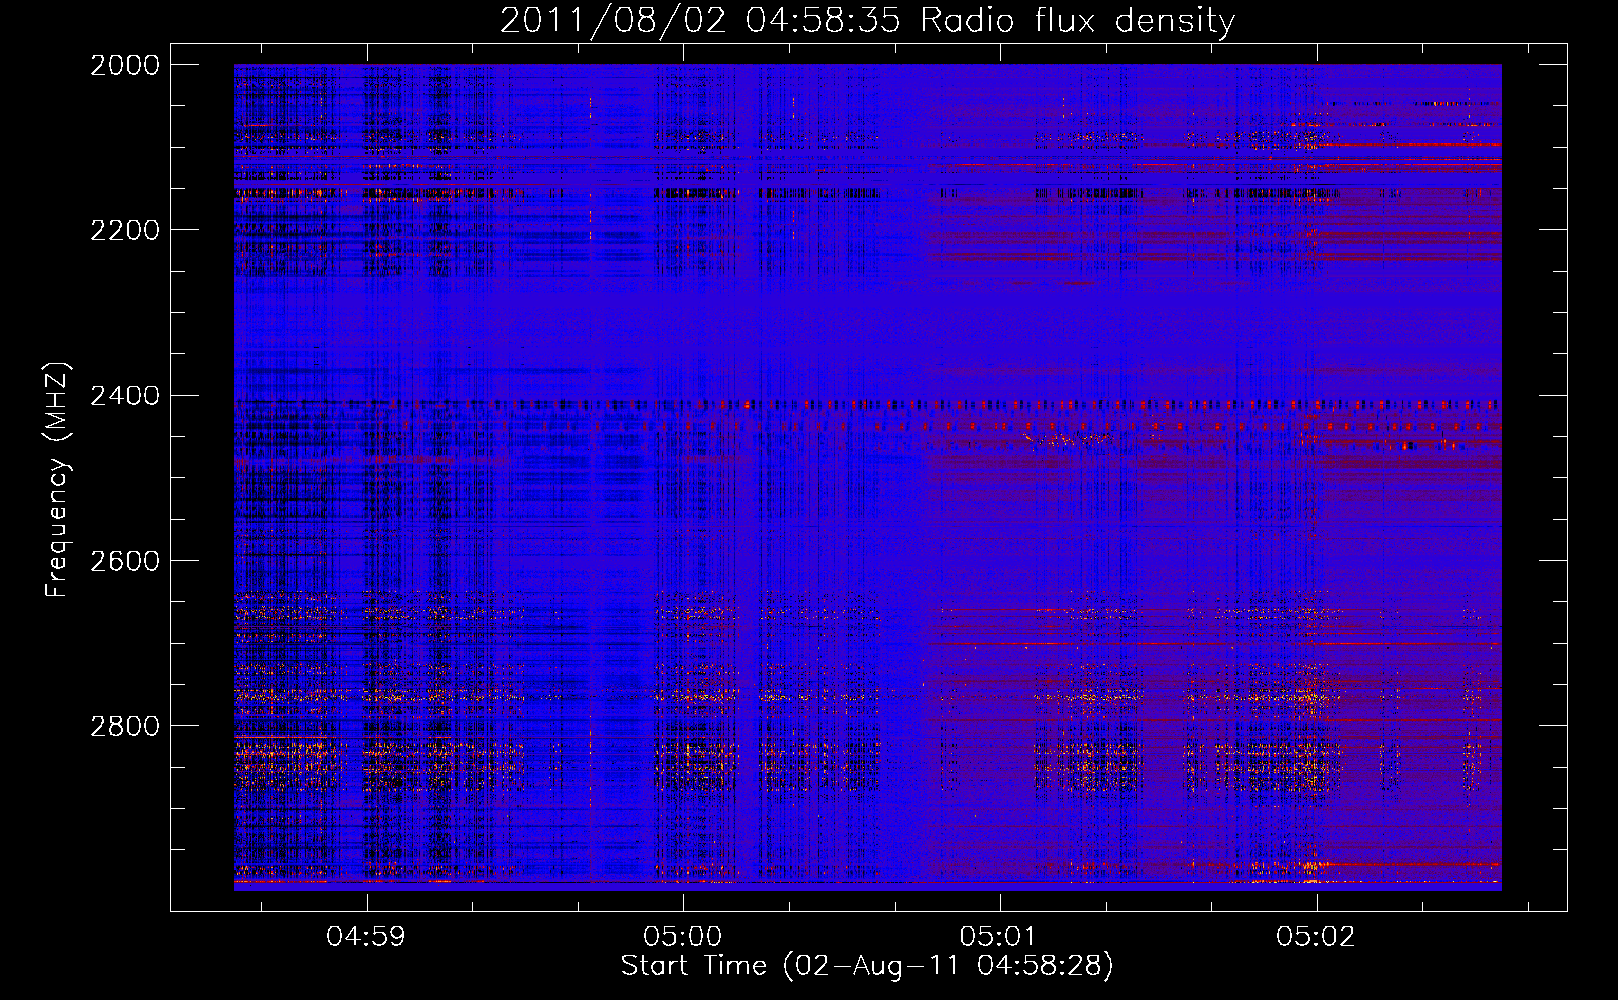This screenshot has width=1618, height=1000.
Task: Select the 2800 frequency tick label
Action: [125, 726]
